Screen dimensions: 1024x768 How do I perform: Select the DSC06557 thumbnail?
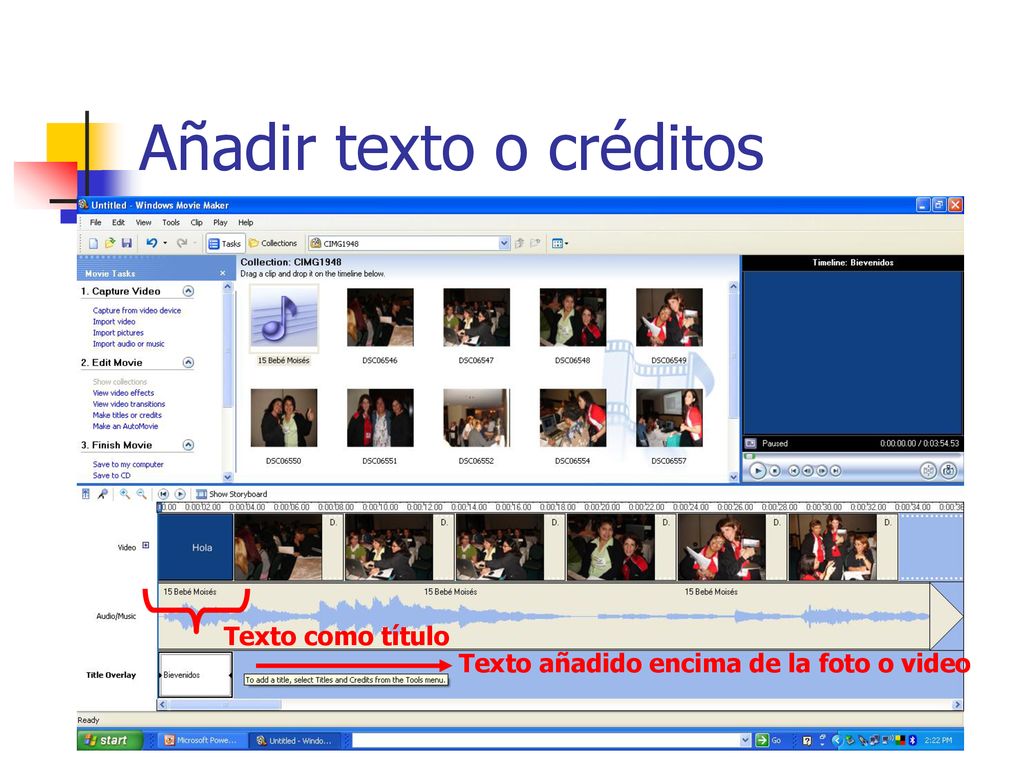(x=669, y=418)
